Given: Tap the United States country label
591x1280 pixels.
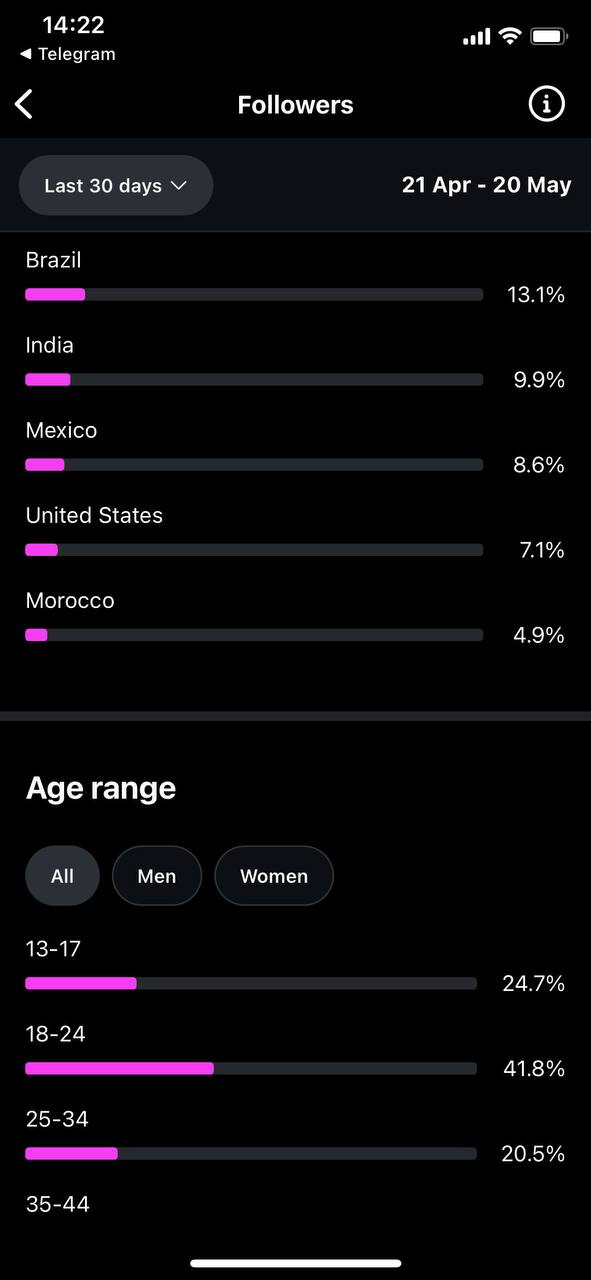Looking at the screenshot, I should pos(94,515).
